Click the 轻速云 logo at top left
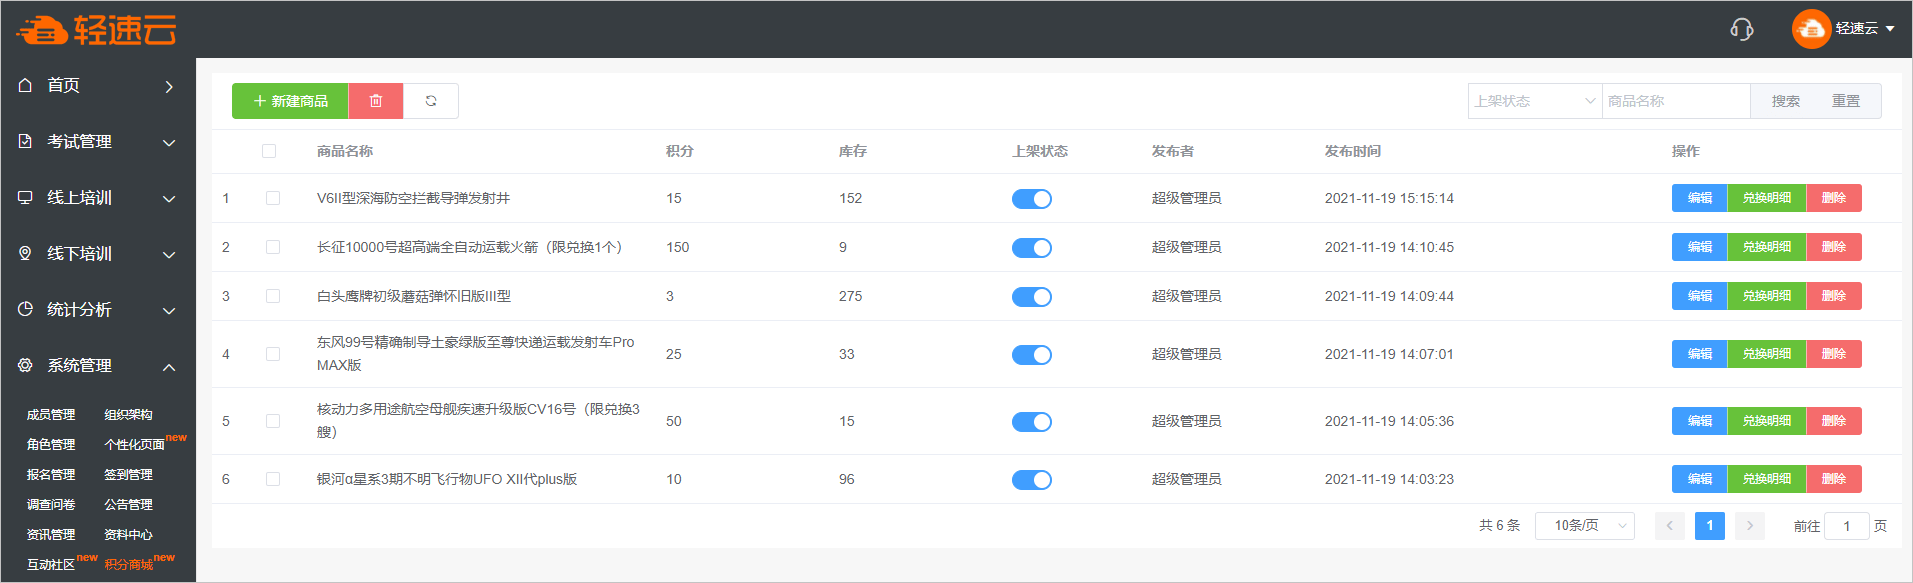This screenshot has height=583, width=1913. [97, 30]
